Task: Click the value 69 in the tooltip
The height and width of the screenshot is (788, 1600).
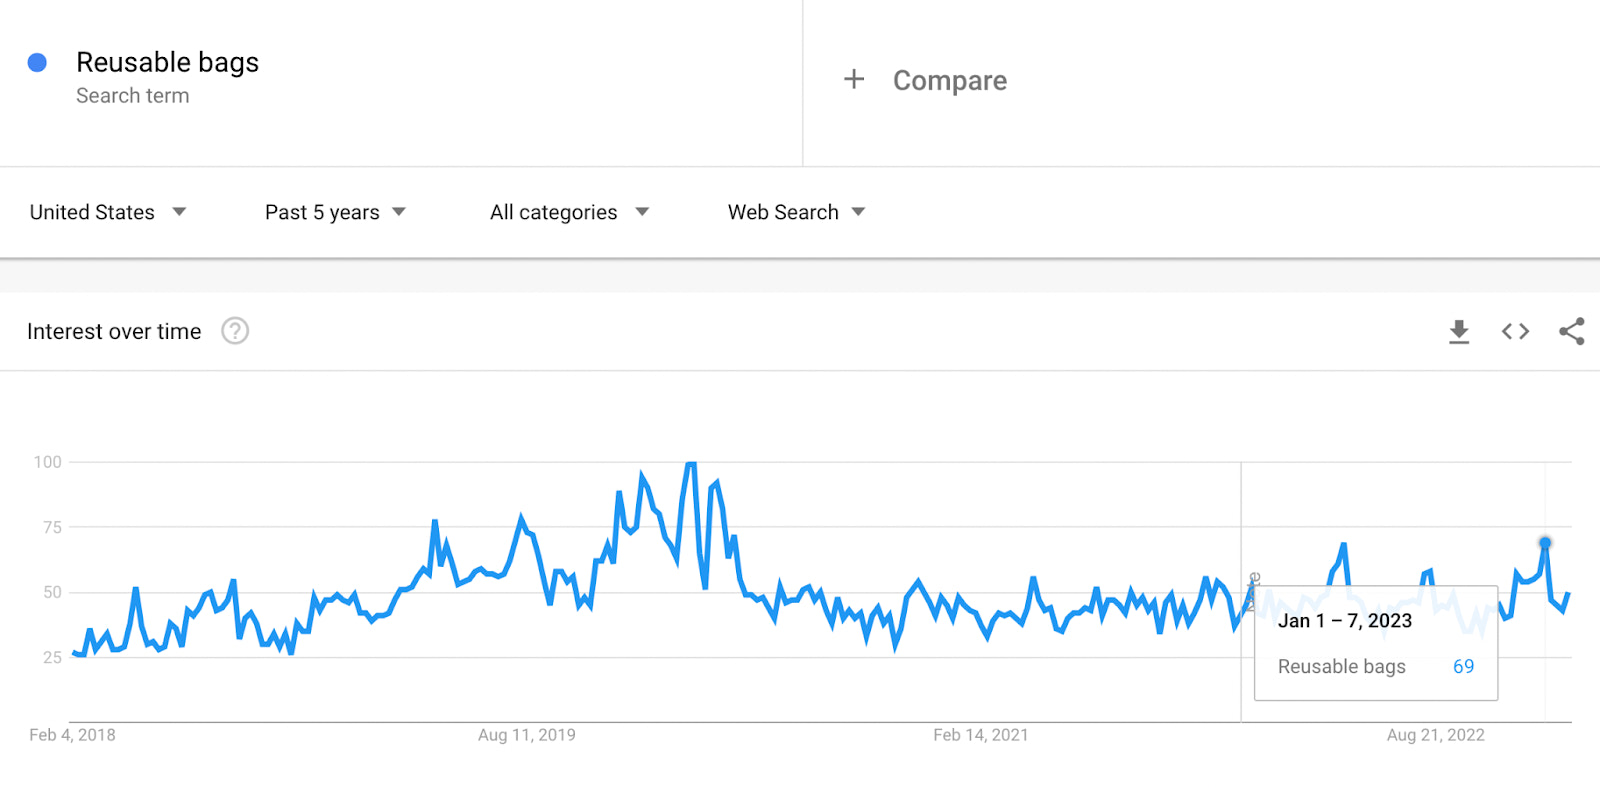Action: [x=1463, y=666]
